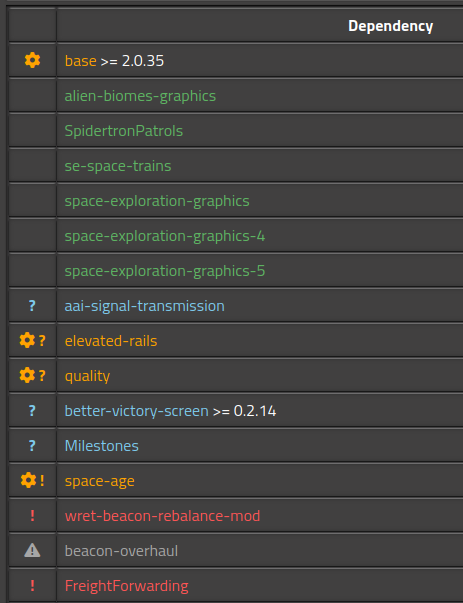This screenshot has width=463, height=603.
Task: Click the gear icon beside base
Action: click(32, 60)
